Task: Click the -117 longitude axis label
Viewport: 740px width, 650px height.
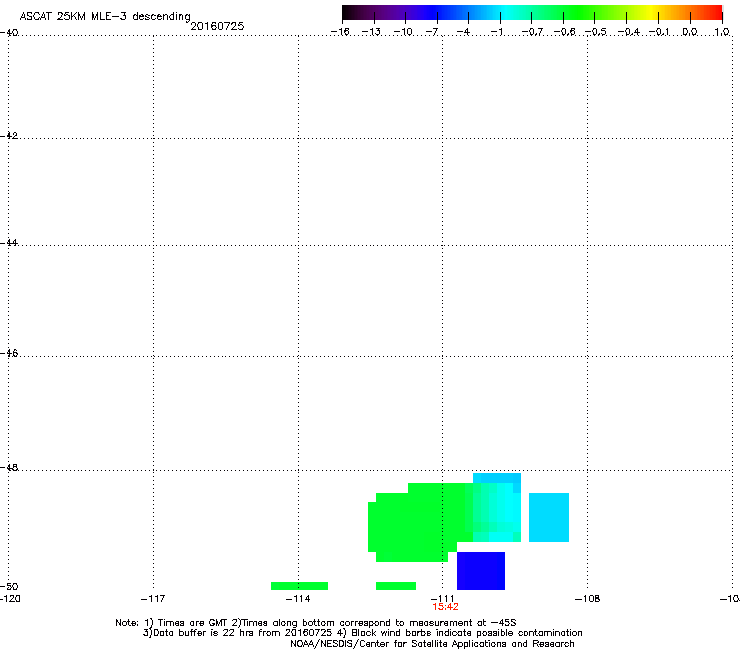Action: pyautogui.click(x=153, y=599)
